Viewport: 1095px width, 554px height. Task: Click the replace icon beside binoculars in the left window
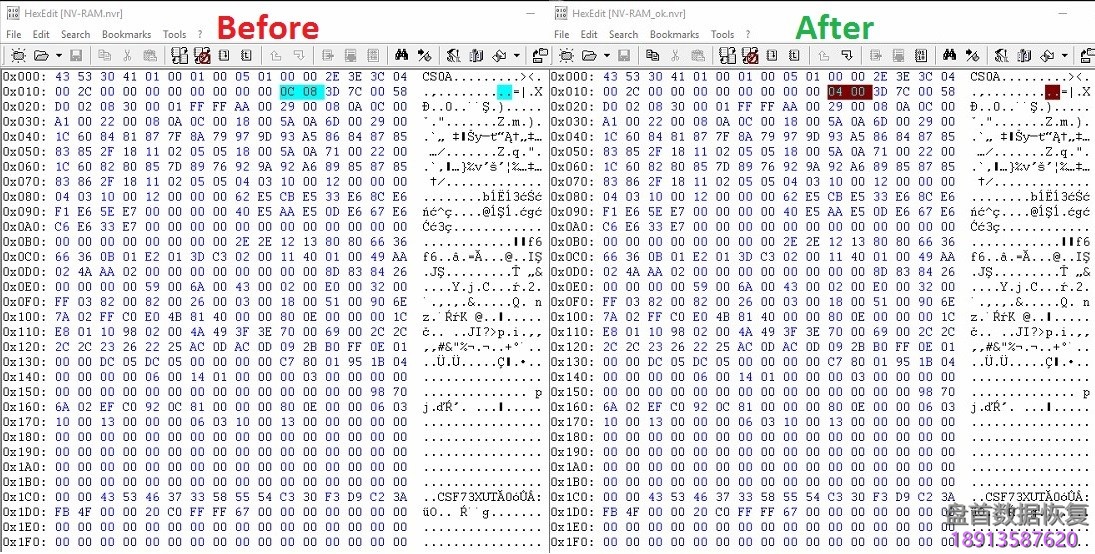point(424,56)
